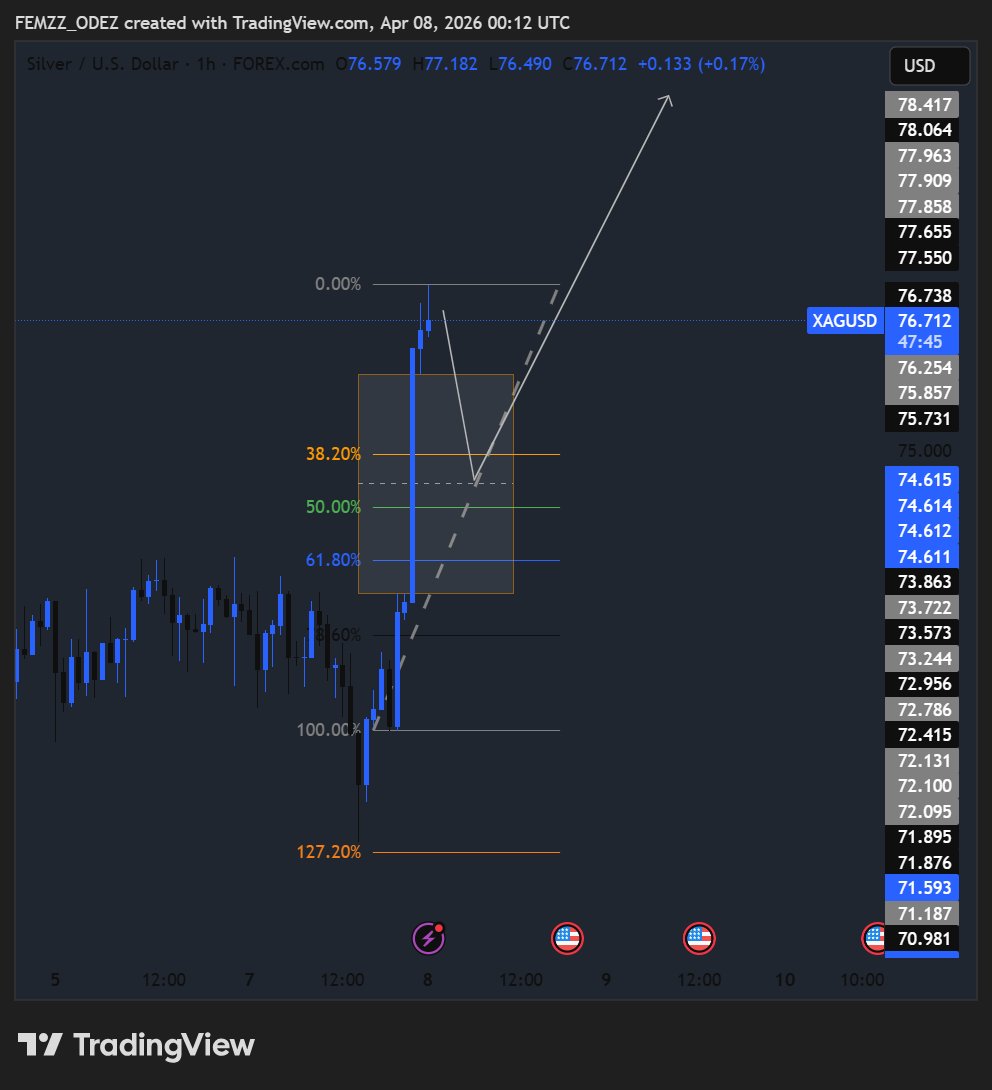Image resolution: width=992 pixels, height=1090 pixels.
Task: Click the open value O76.579
Action: click(x=368, y=64)
